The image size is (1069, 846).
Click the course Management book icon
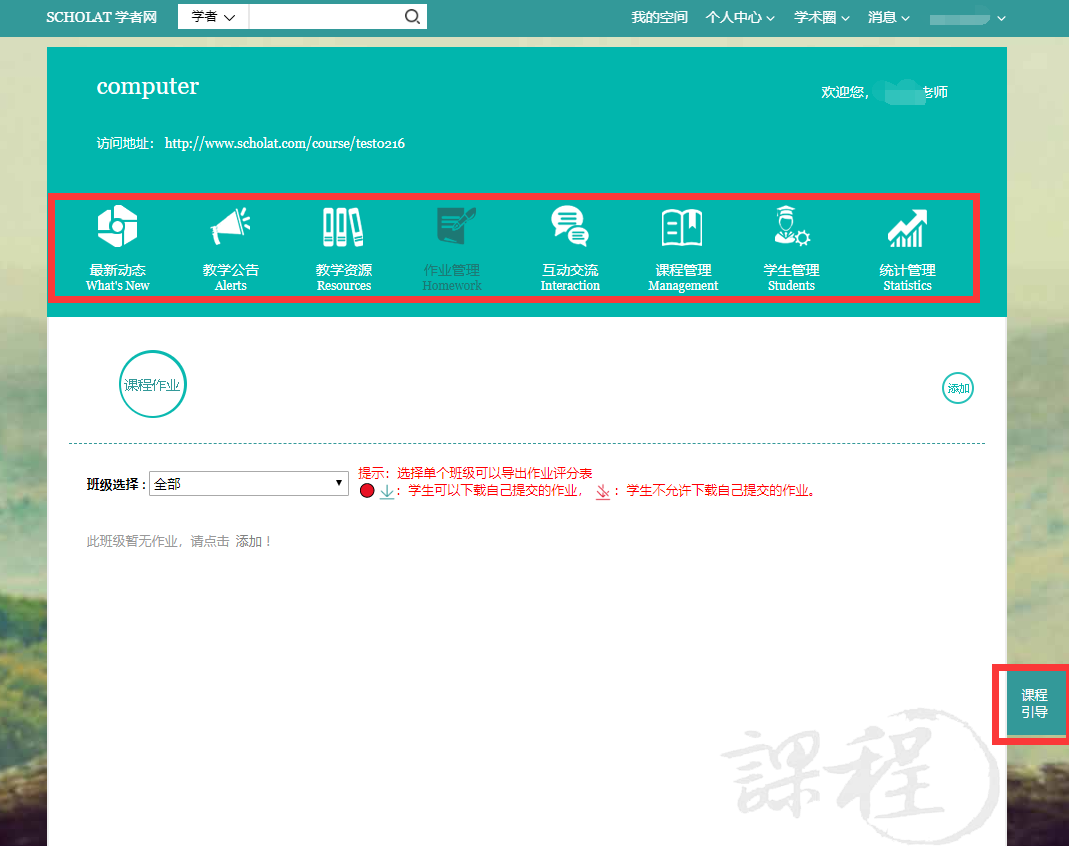[x=682, y=228]
